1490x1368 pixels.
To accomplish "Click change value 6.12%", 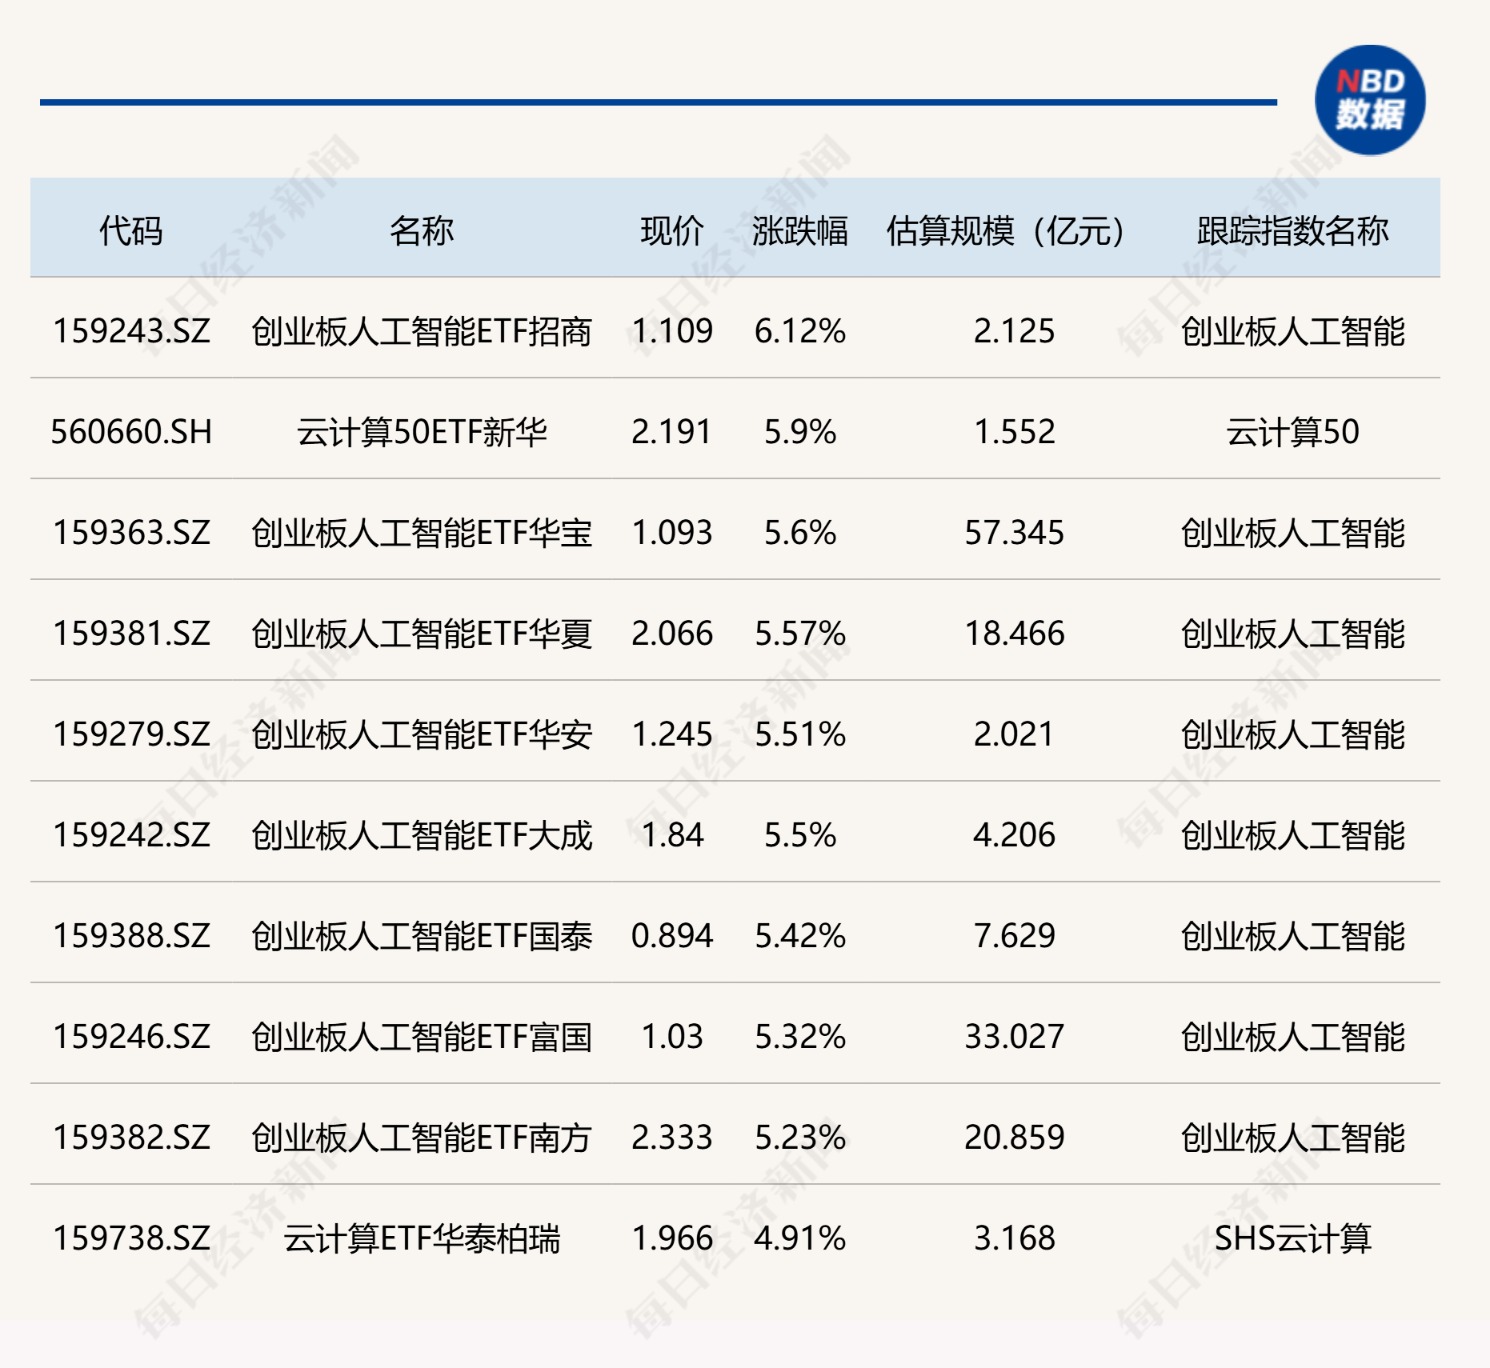I will point(800,331).
